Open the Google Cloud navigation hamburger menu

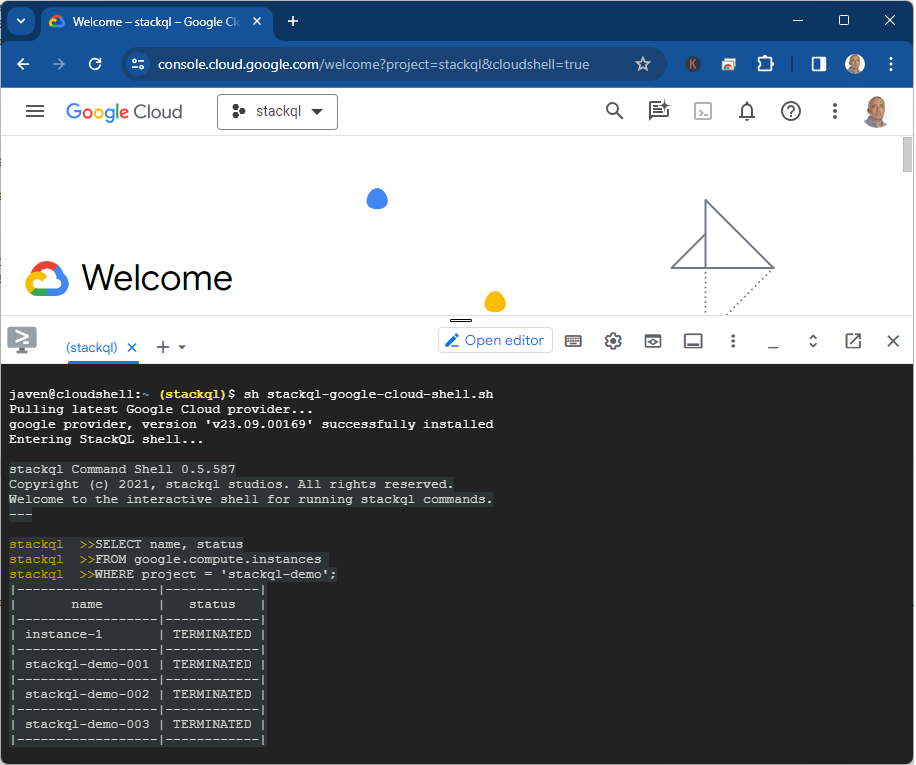click(35, 111)
